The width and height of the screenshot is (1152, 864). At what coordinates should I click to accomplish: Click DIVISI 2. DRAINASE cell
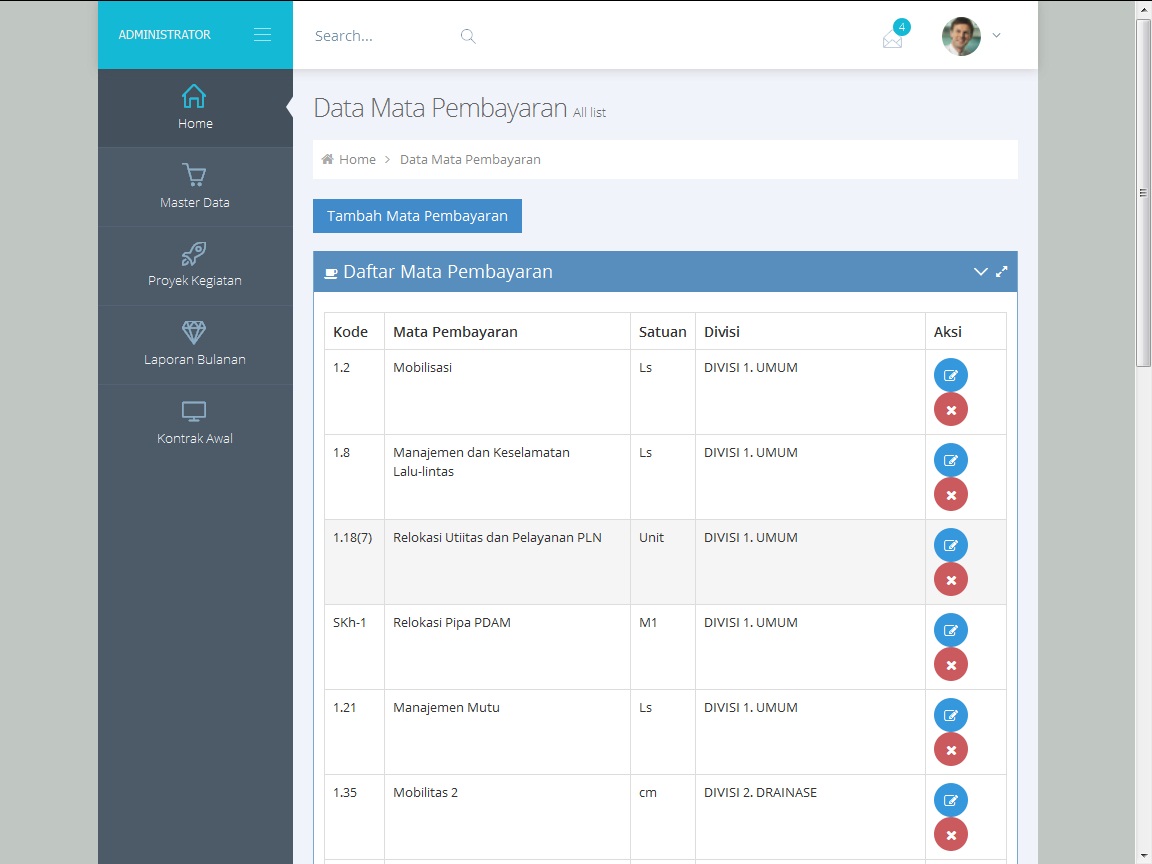[x=810, y=817]
